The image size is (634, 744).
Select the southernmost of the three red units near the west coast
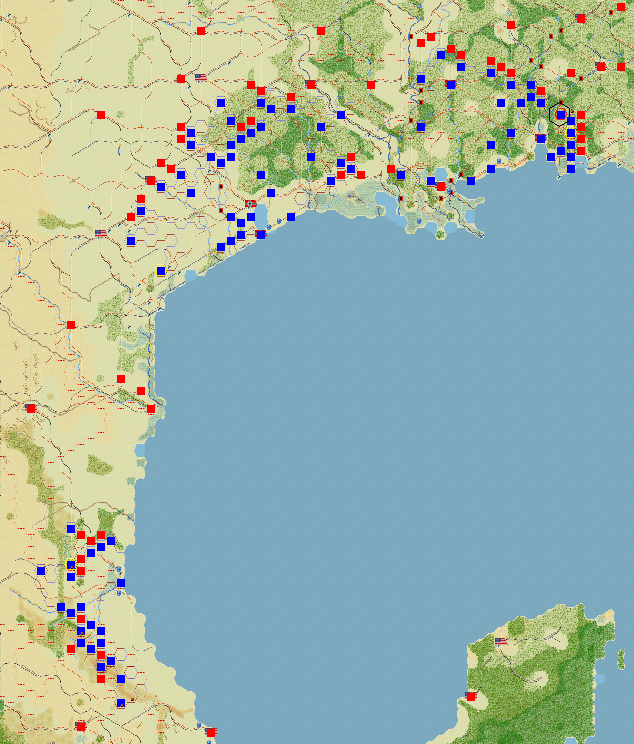151,409
